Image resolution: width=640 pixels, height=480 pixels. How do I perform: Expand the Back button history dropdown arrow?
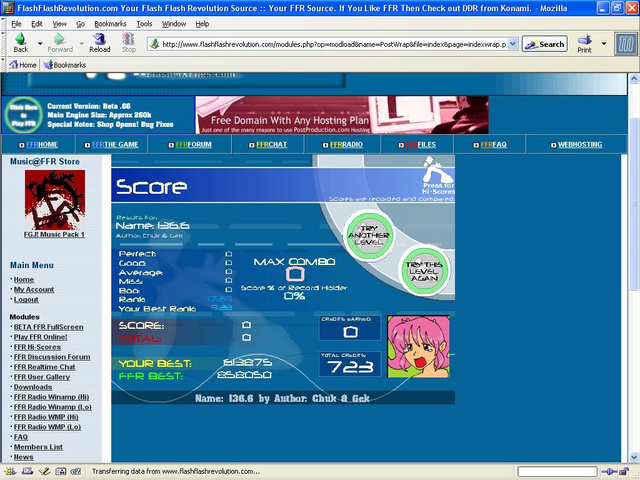[x=40, y=43]
